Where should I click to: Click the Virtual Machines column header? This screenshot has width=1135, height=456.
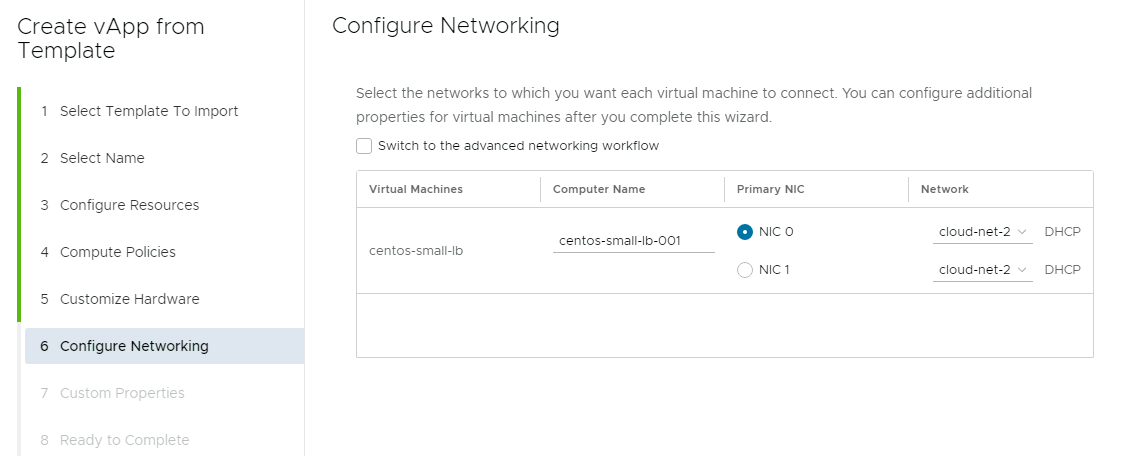click(416, 189)
